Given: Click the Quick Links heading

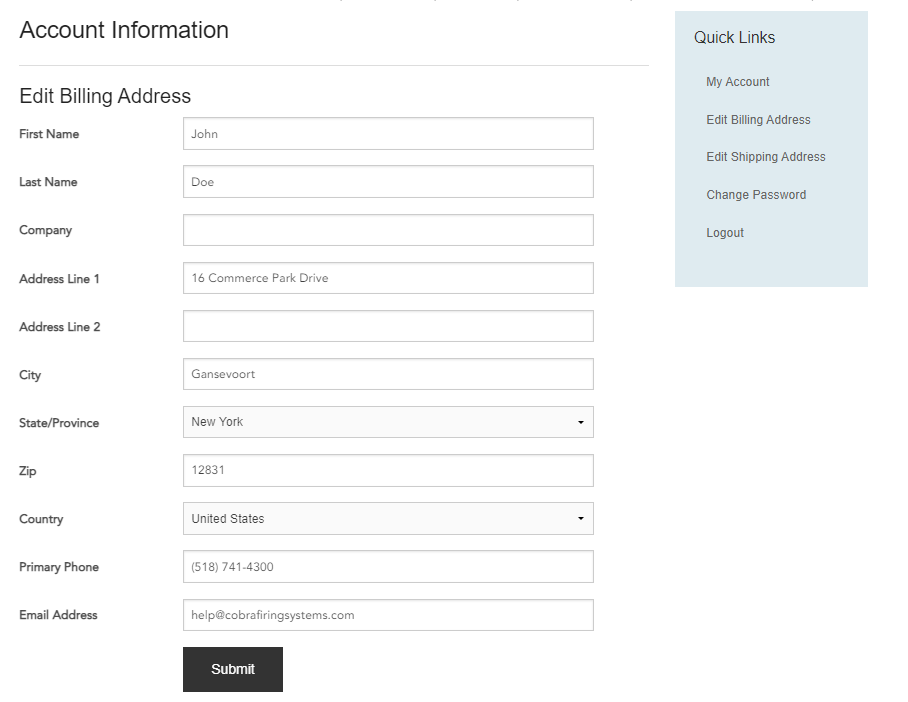Looking at the screenshot, I should [x=734, y=38].
